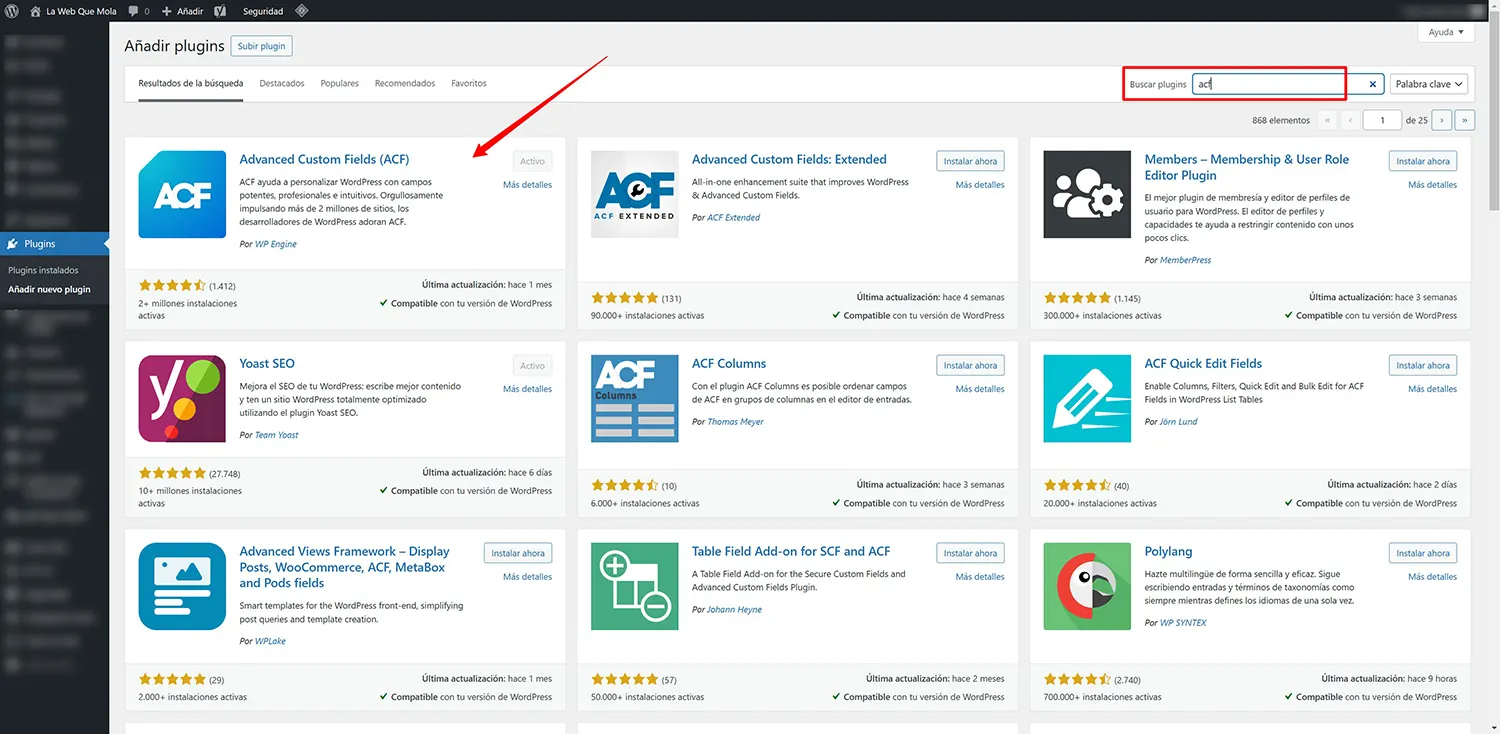The image size is (1500, 734).
Task: Jump to first page with the left double-arrow
Action: click(x=1327, y=119)
